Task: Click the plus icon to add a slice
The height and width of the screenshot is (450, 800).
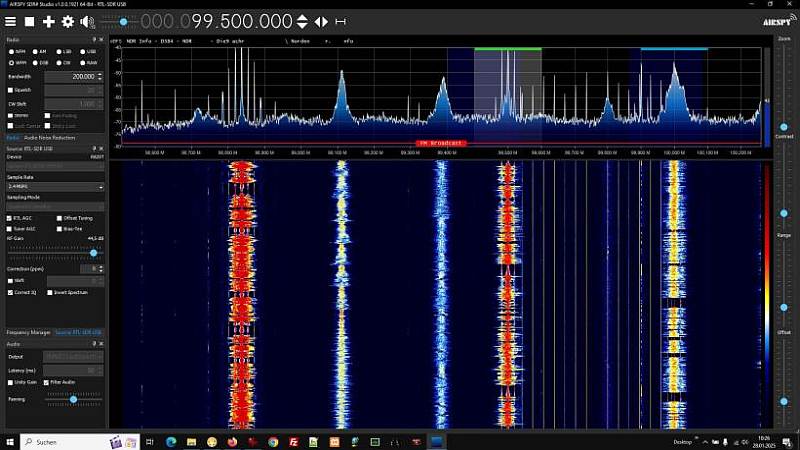Action: 48,21
